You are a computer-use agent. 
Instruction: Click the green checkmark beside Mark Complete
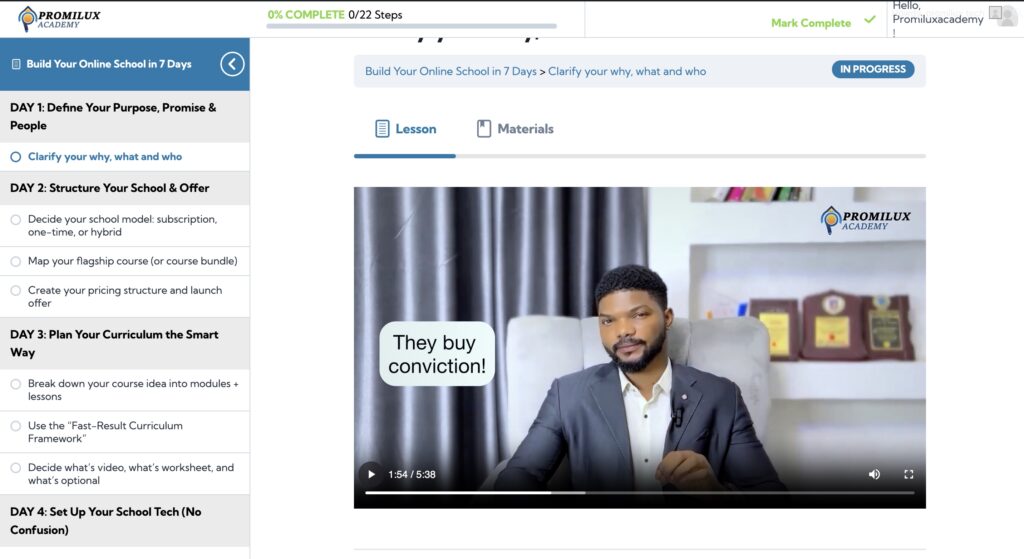tap(869, 20)
